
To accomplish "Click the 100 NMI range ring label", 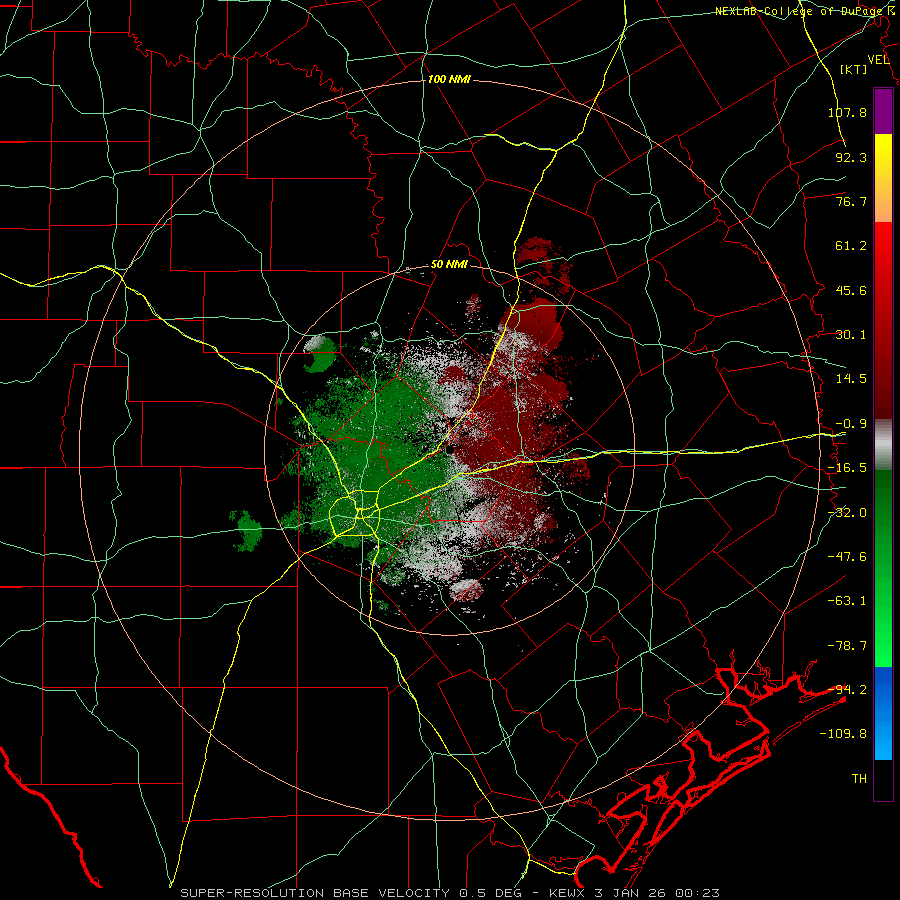I will [x=449, y=79].
